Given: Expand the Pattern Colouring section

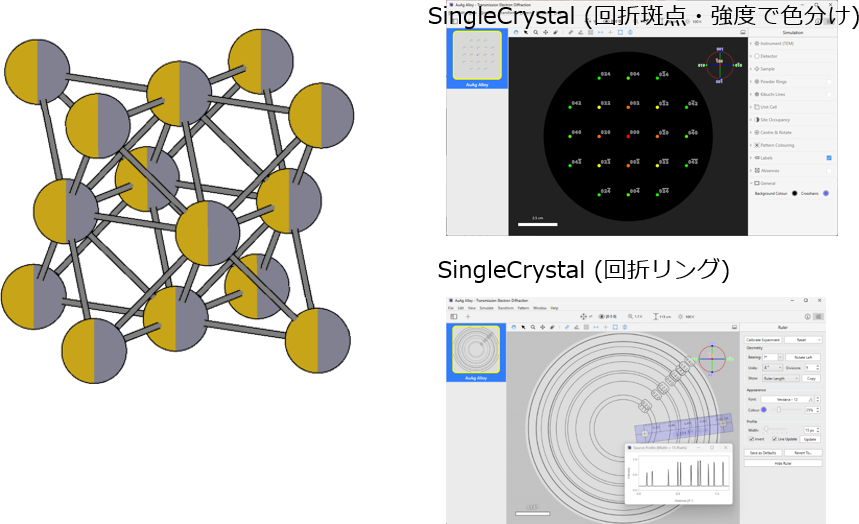Looking at the screenshot, I should [x=777, y=145].
